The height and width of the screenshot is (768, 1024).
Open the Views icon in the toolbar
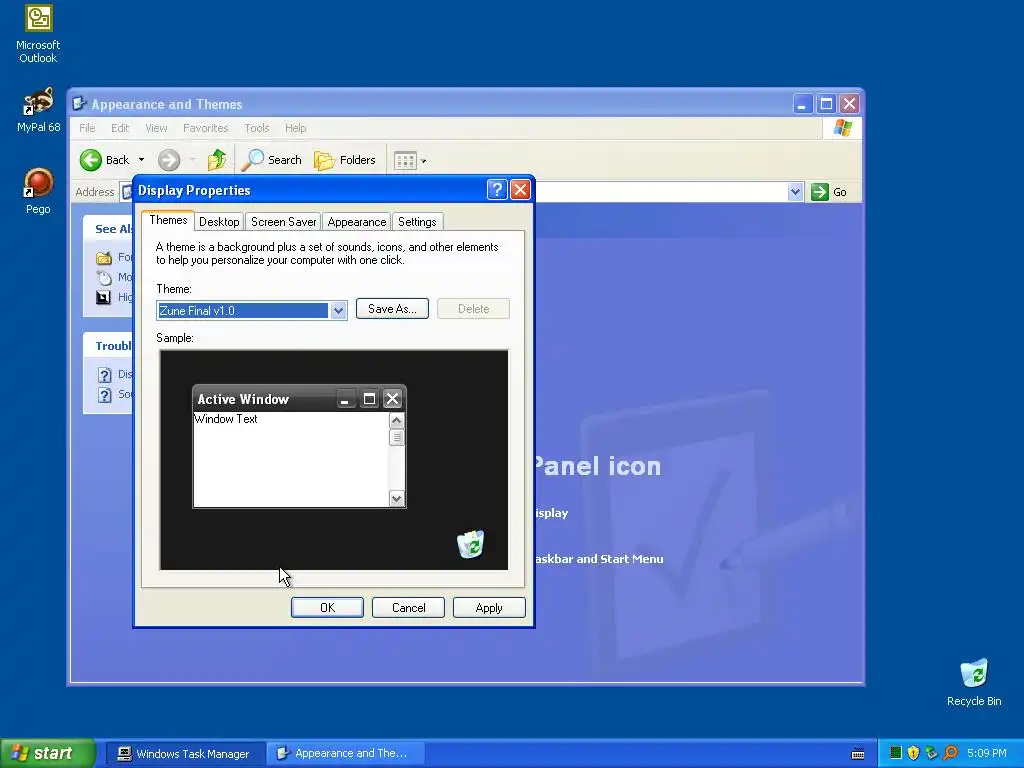coord(405,161)
